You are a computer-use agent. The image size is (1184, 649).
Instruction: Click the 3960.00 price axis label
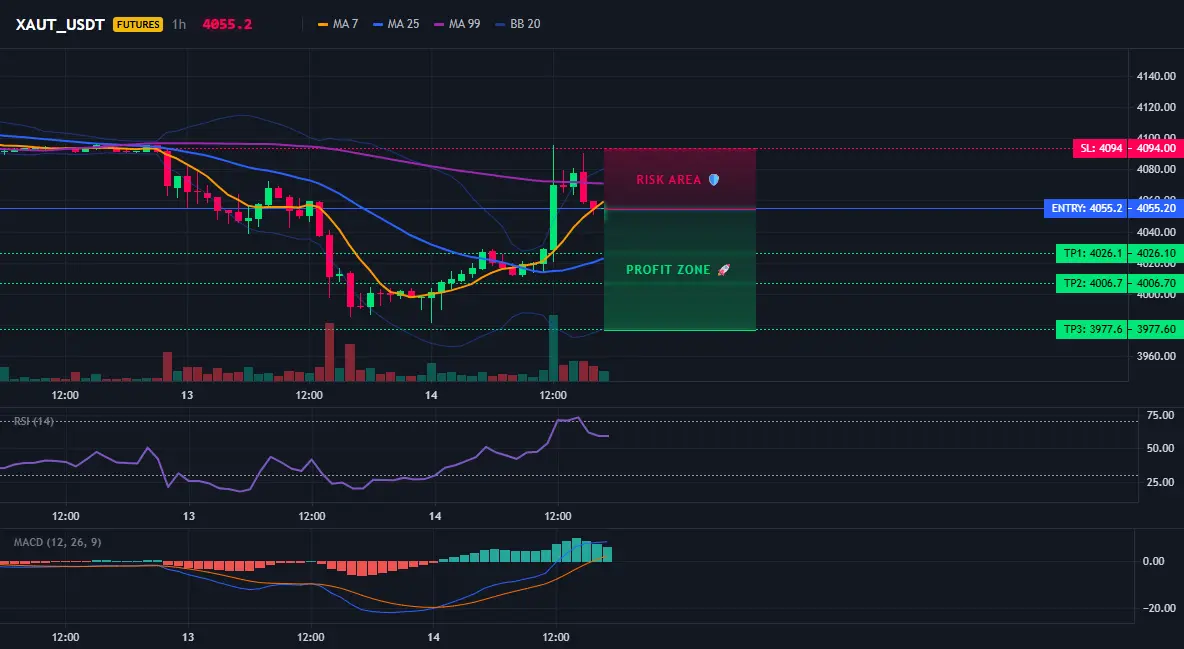coord(1156,356)
